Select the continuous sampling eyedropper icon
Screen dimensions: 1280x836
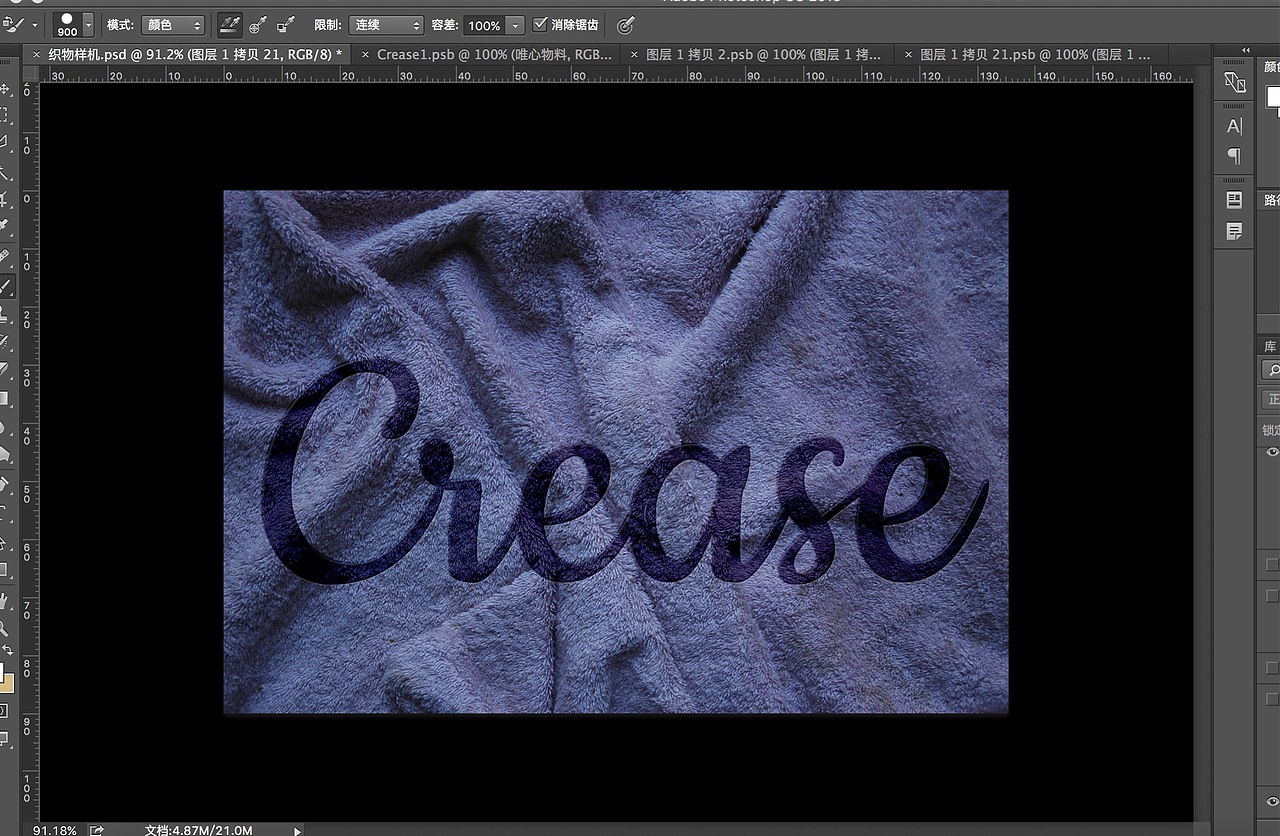click(x=230, y=24)
